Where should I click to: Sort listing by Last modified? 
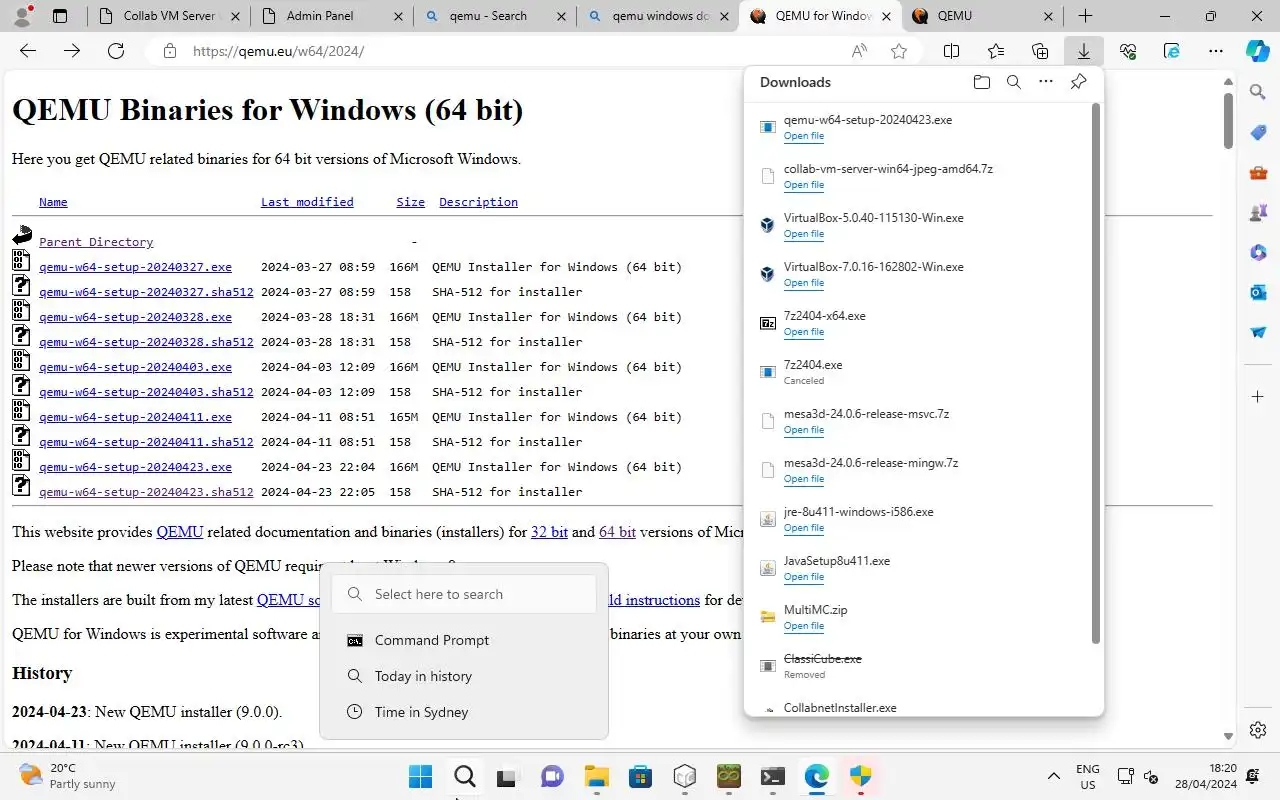click(x=307, y=202)
